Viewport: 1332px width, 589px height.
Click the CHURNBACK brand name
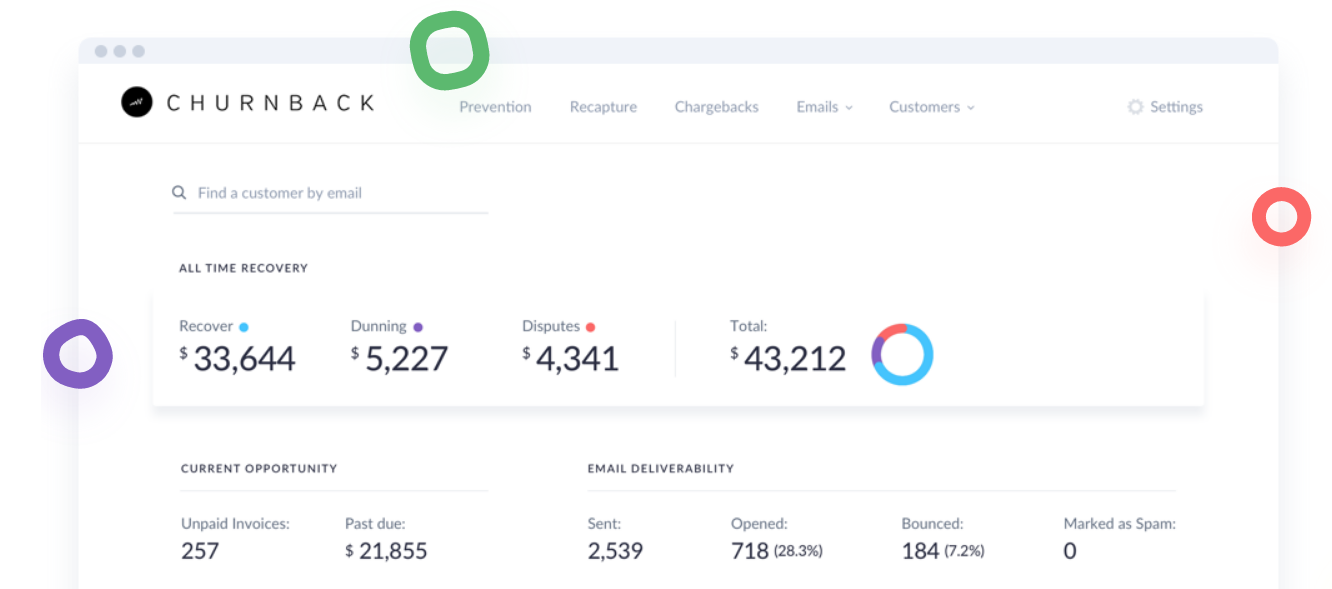271,102
